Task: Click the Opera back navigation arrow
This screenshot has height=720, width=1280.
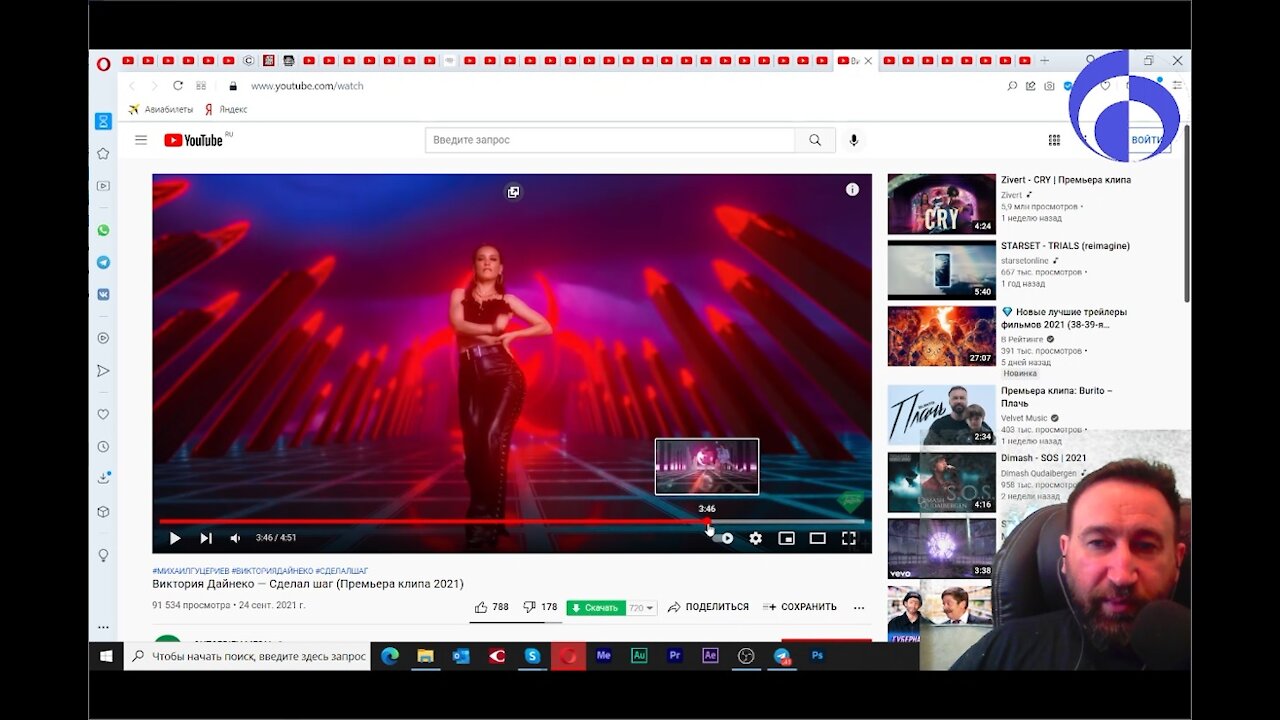Action: [x=131, y=86]
